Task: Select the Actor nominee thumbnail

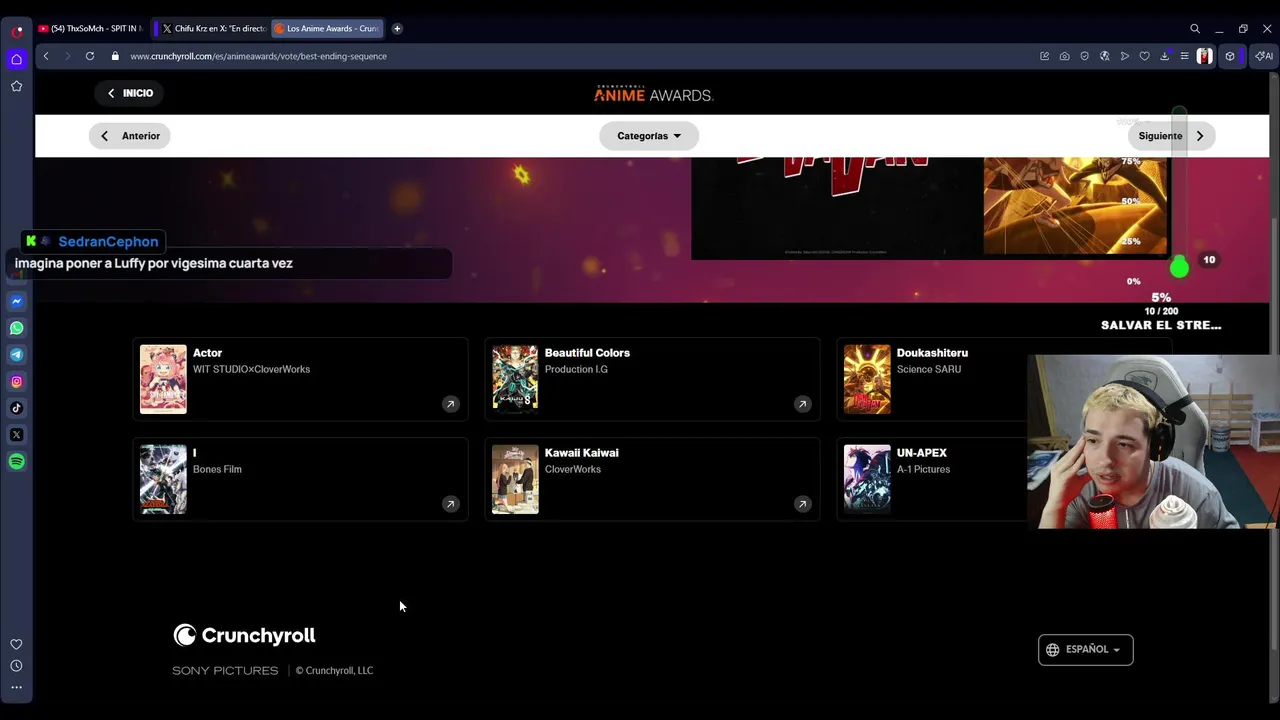Action: [x=163, y=379]
